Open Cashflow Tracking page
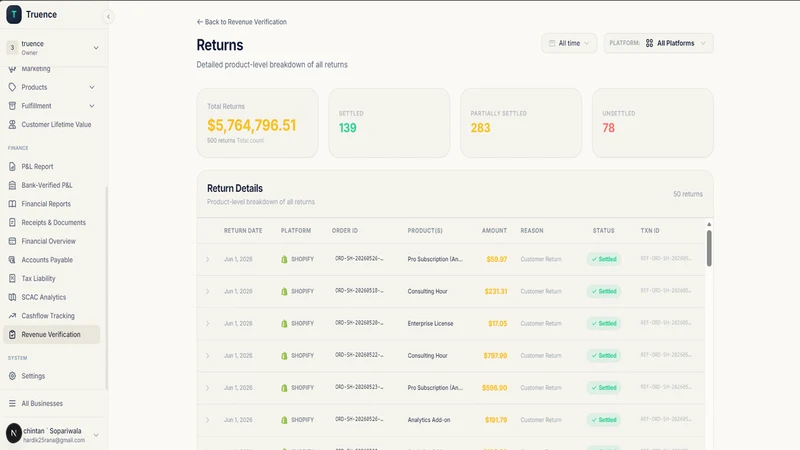The width and height of the screenshot is (800, 450). click(x=52, y=316)
